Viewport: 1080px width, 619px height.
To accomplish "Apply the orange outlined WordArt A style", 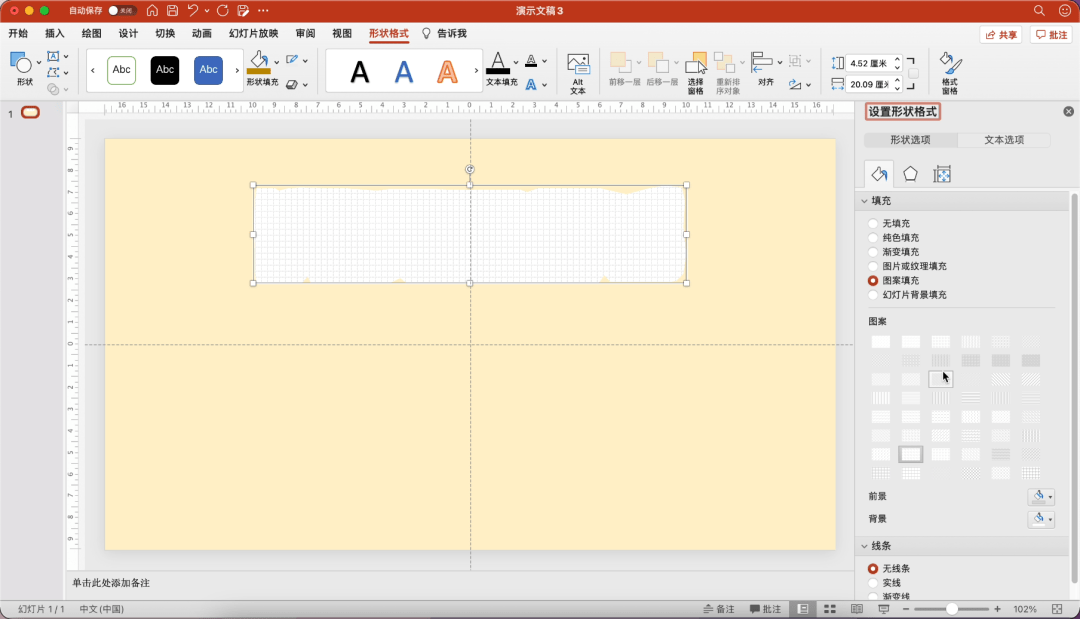I will tap(447, 71).
